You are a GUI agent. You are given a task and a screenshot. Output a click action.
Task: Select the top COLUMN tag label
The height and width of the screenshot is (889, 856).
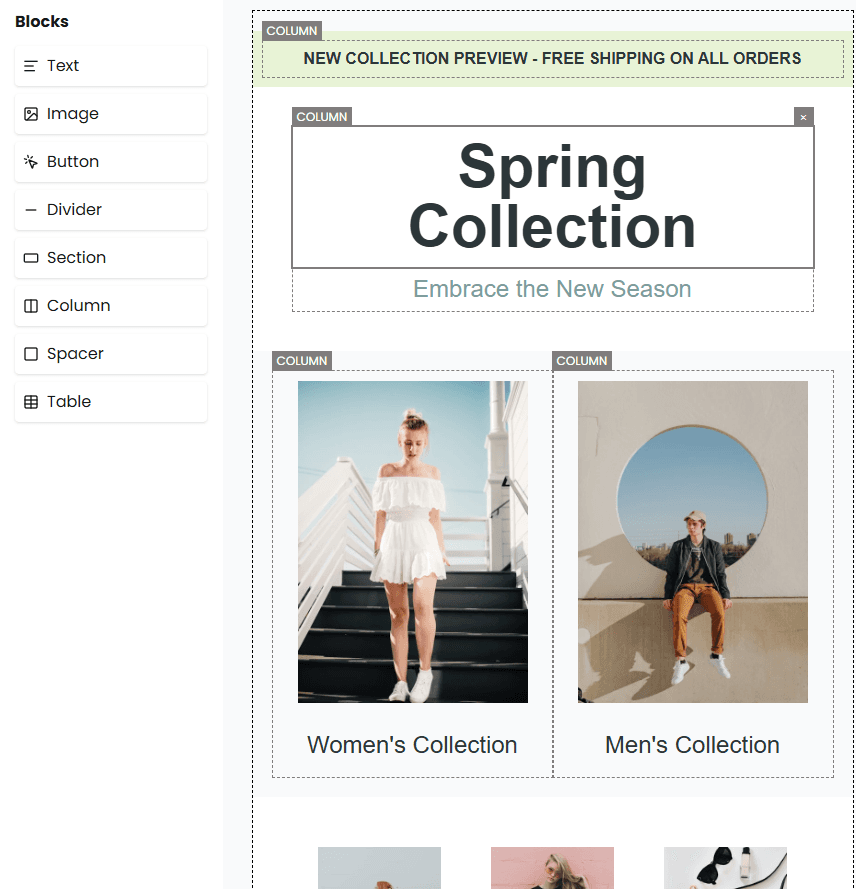(291, 31)
